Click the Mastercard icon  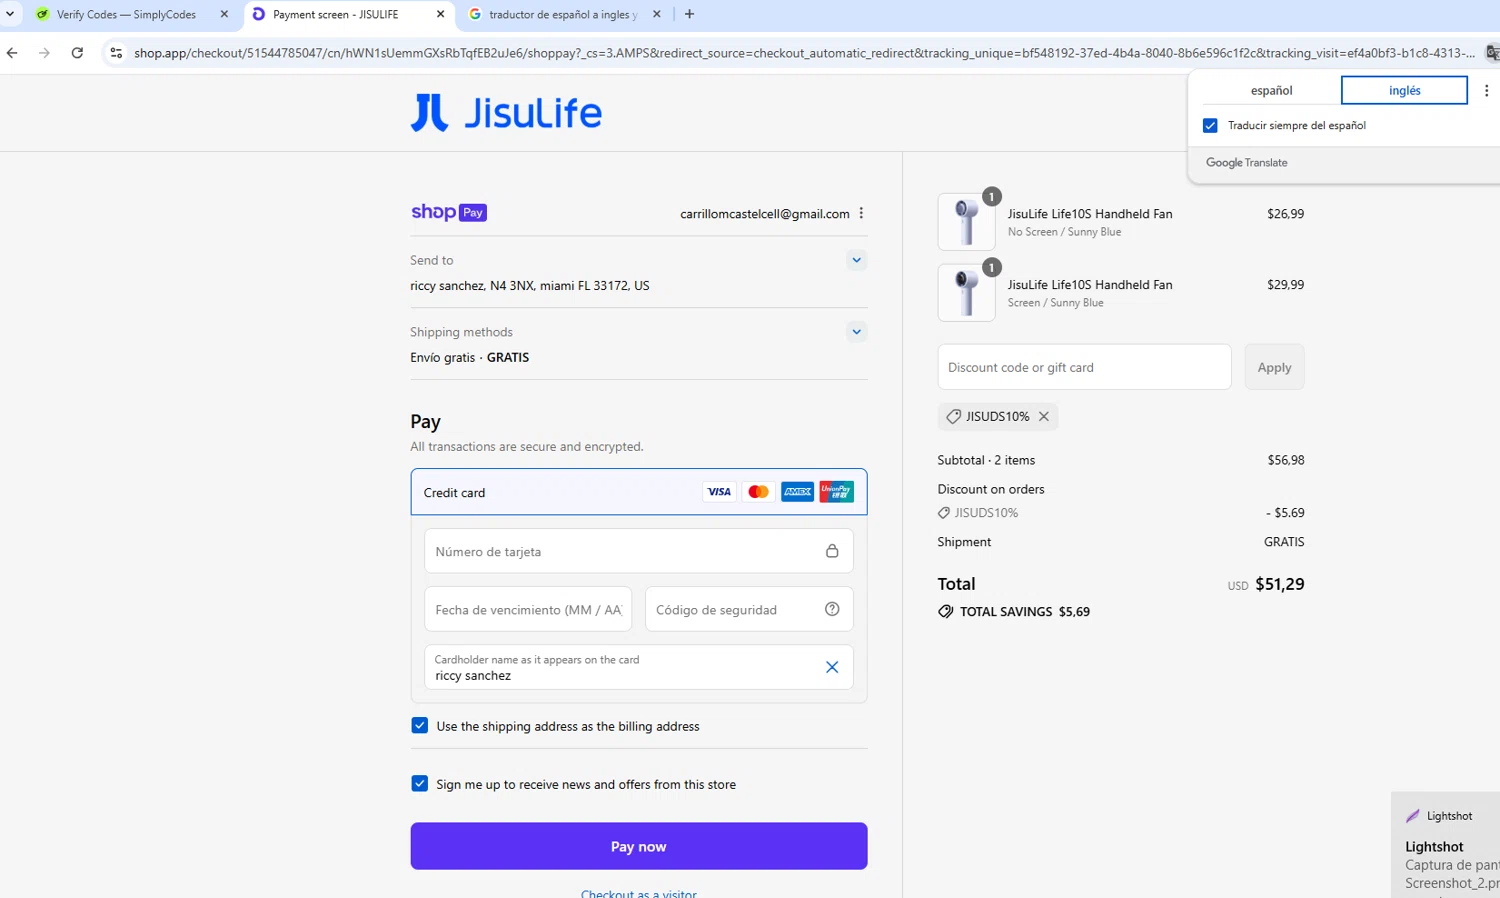758,492
